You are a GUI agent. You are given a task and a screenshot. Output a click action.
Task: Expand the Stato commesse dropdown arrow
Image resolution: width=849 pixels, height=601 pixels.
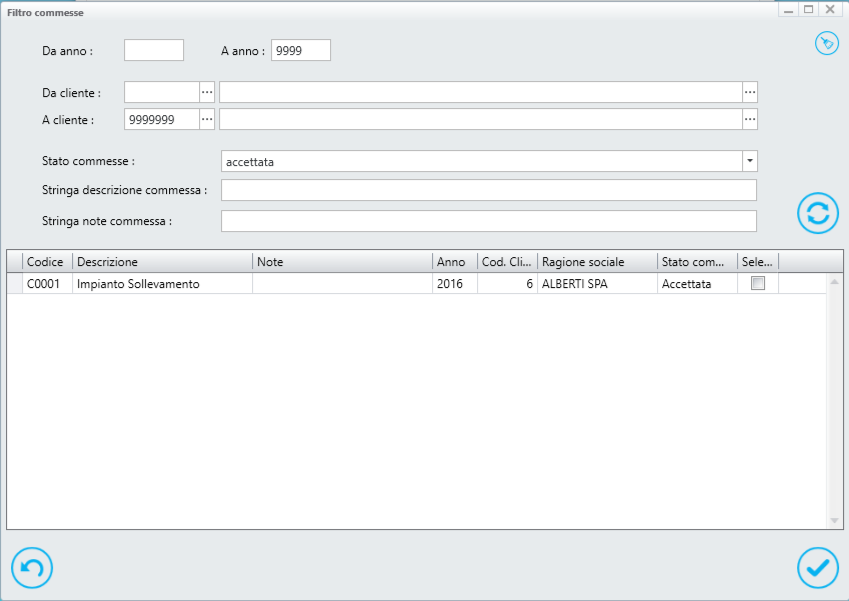[749, 161]
